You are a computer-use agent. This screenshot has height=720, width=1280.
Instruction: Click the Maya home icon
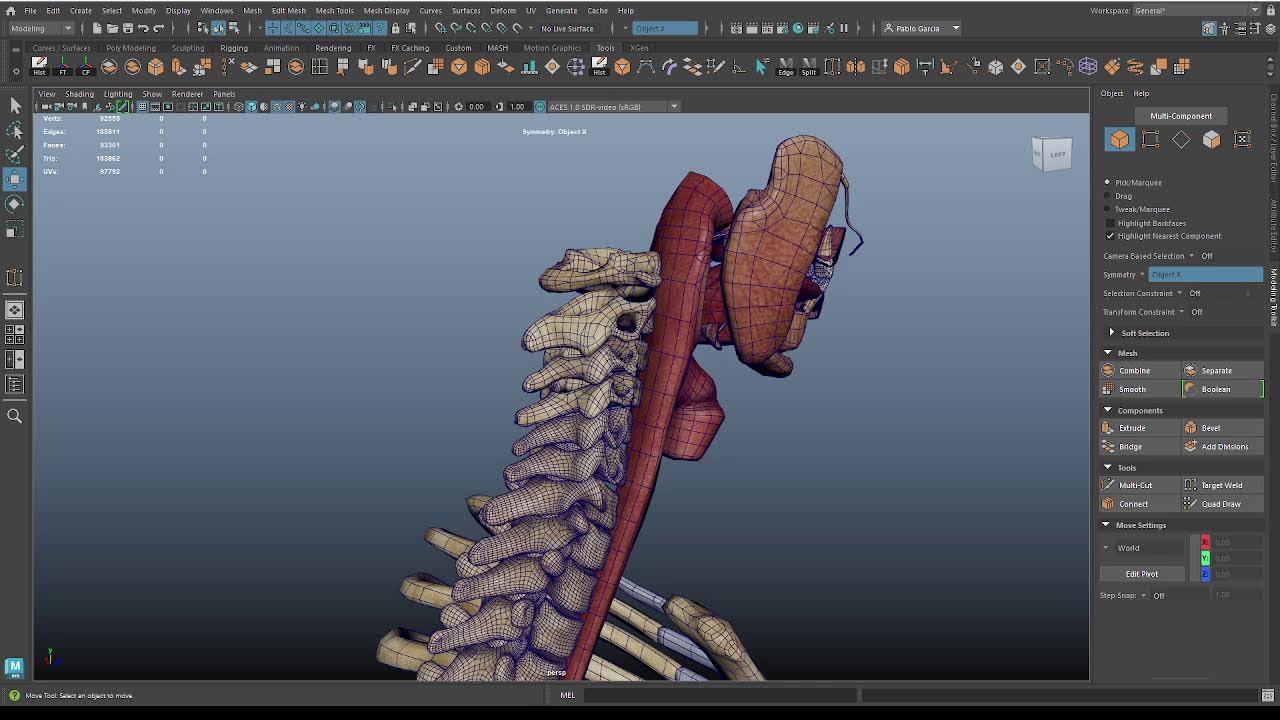[x=10, y=10]
